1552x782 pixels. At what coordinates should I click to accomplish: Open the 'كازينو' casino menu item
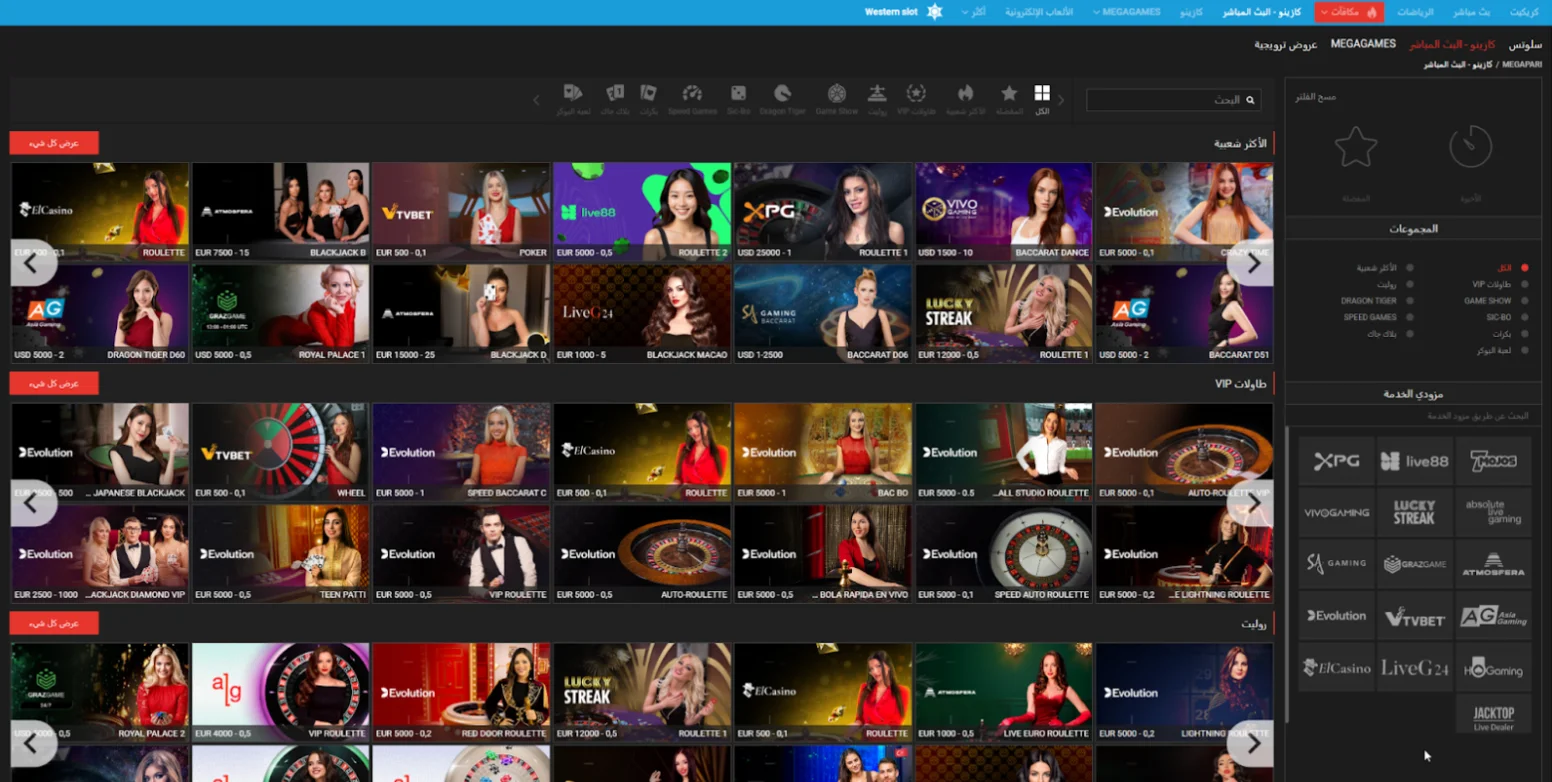[x=1191, y=12]
